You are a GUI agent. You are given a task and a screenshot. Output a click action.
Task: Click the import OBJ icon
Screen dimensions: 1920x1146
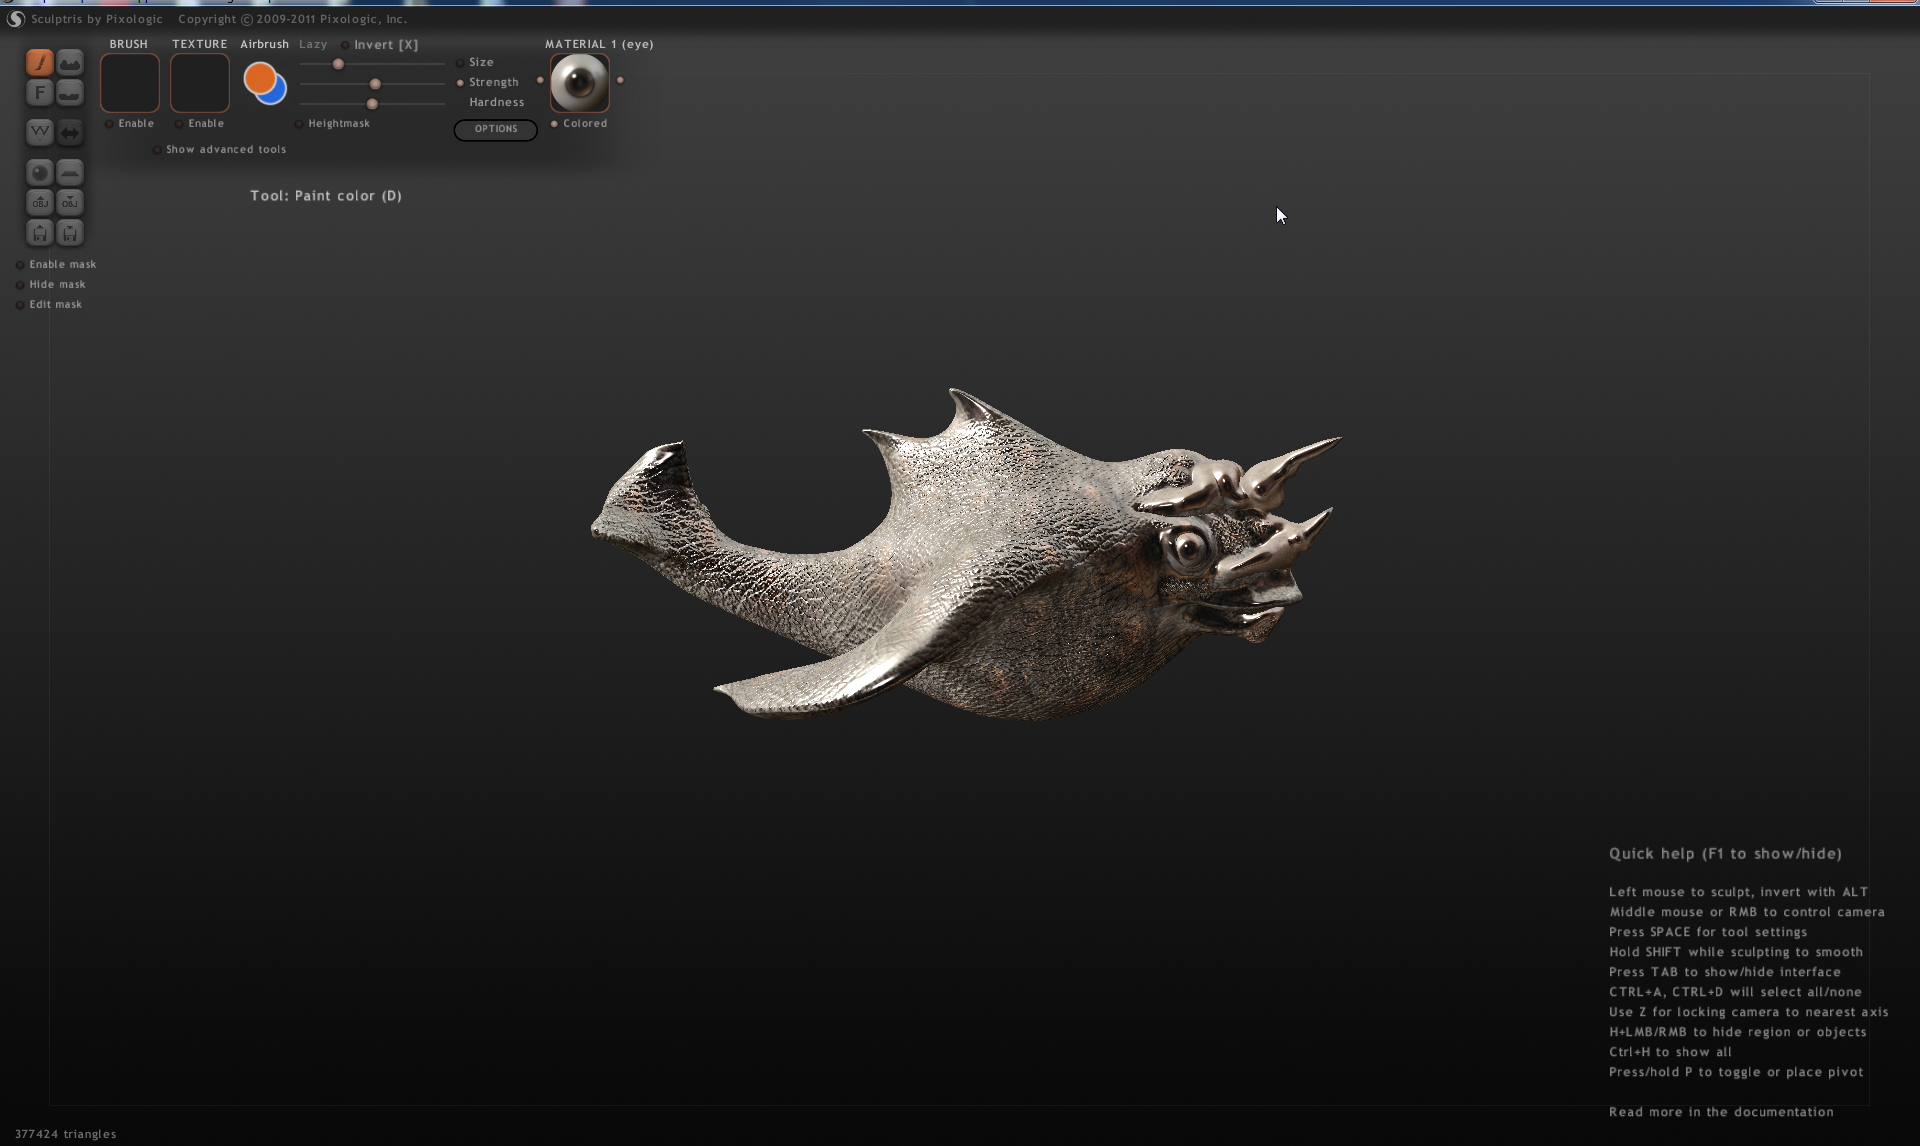pyautogui.click(x=39, y=203)
